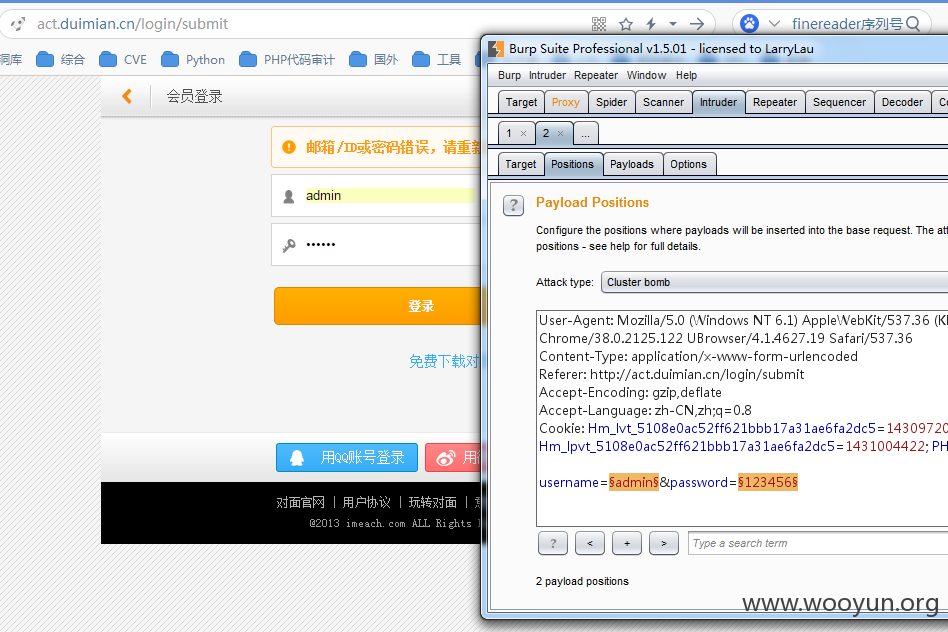Select the Intruder tool tab
948x632 pixels.
pos(718,102)
